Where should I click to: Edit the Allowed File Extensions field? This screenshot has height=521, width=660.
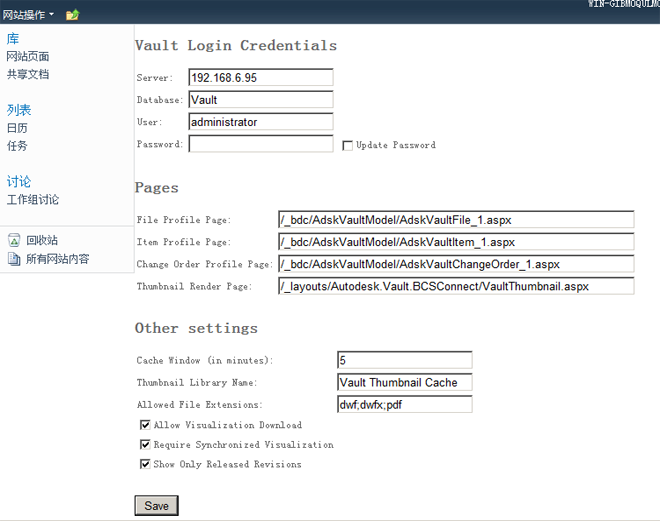click(405, 404)
